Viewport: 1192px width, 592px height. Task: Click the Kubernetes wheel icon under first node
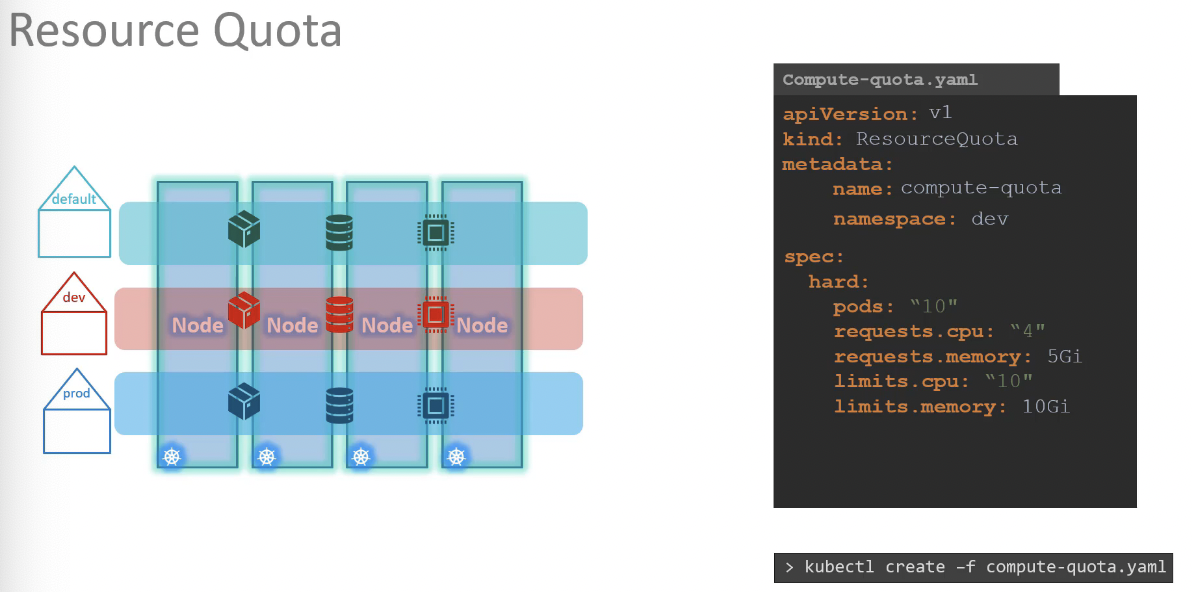[173, 457]
